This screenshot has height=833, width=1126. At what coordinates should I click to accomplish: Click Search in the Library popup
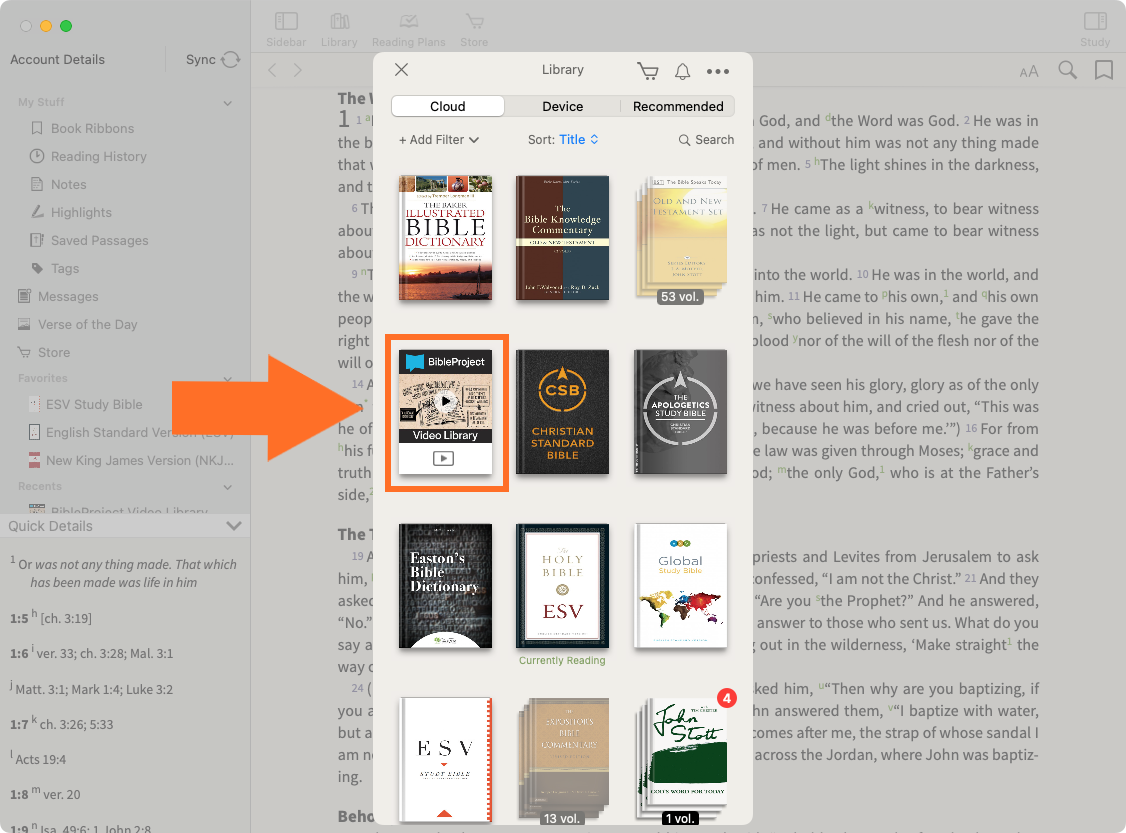click(x=707, y=140)
